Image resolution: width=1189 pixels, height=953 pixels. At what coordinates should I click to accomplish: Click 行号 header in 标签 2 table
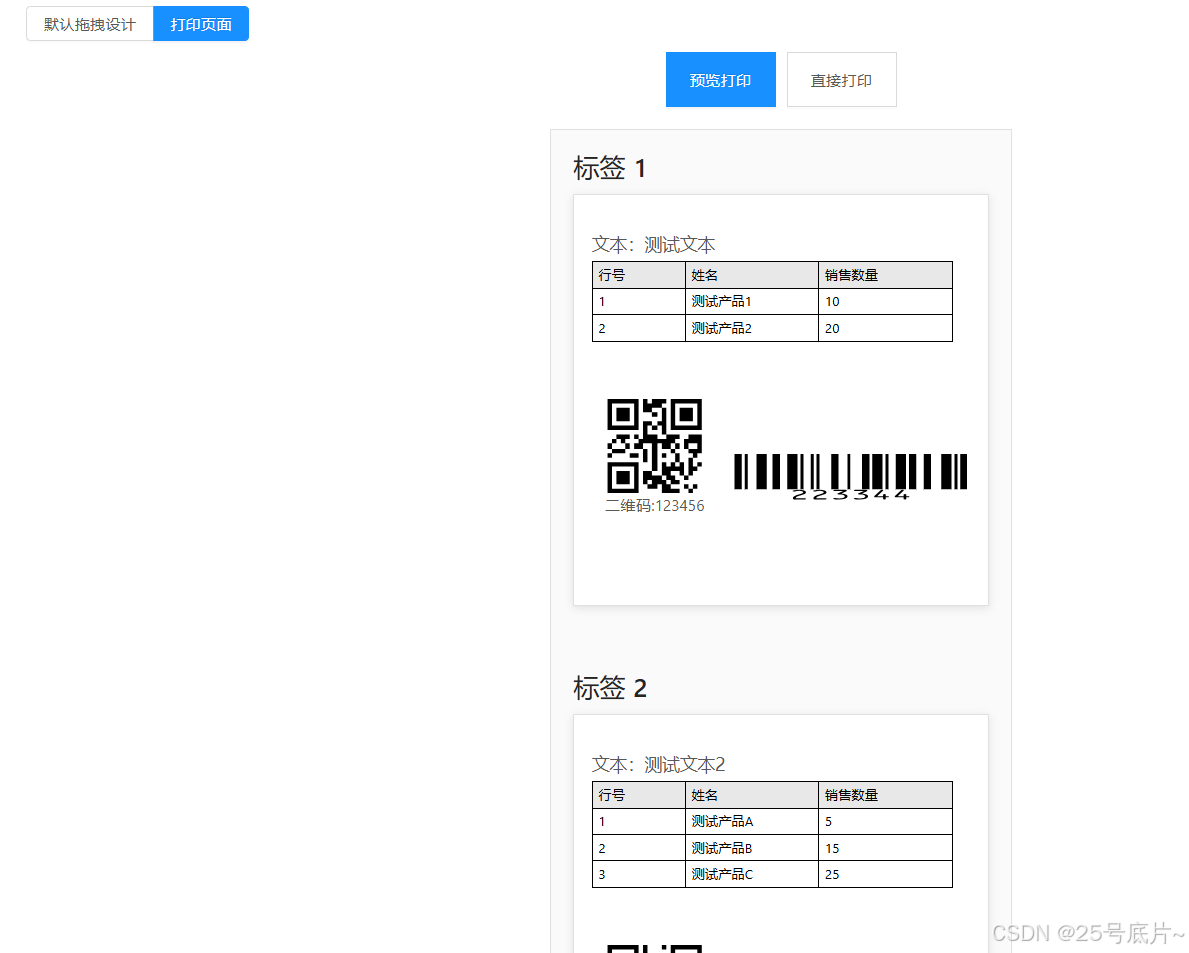coord(638,795)
